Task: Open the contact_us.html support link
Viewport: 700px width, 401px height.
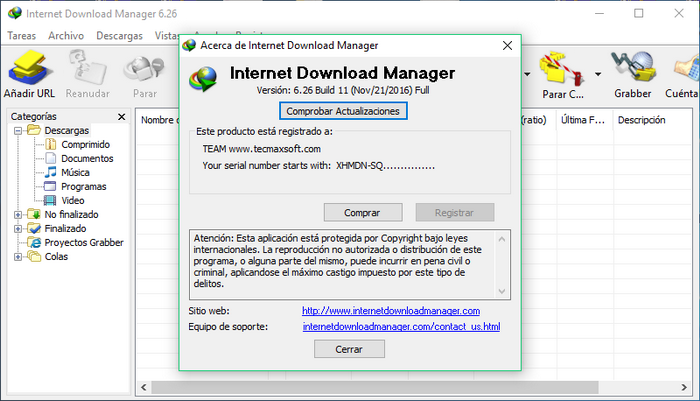Action: (x=401, y=327)
